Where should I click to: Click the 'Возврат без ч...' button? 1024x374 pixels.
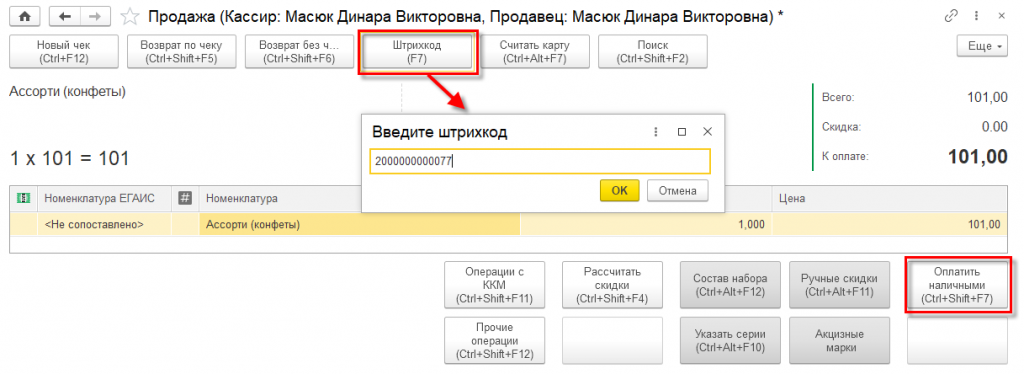299,52
